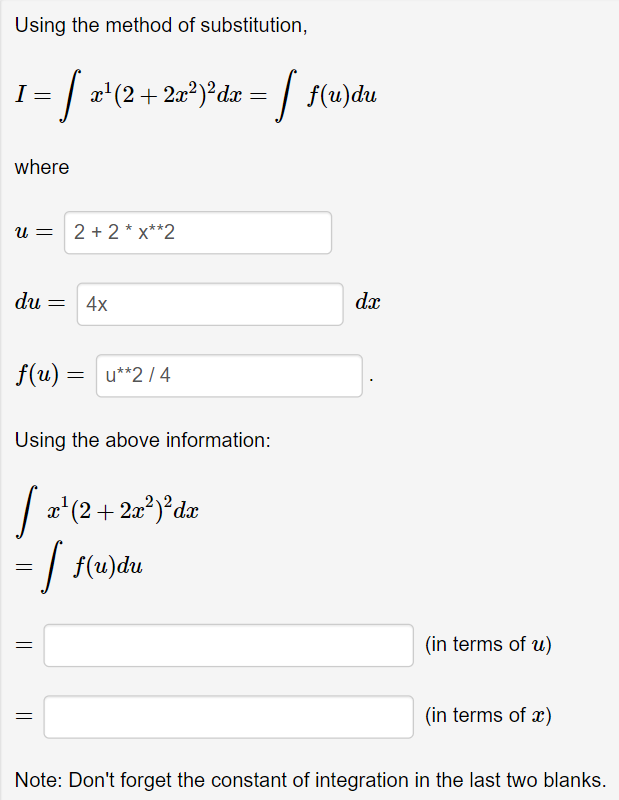Focus the empty box next to first equals sign
This screenshot has width=619, height=800.
pyautogui.click(x=227, y=645)
